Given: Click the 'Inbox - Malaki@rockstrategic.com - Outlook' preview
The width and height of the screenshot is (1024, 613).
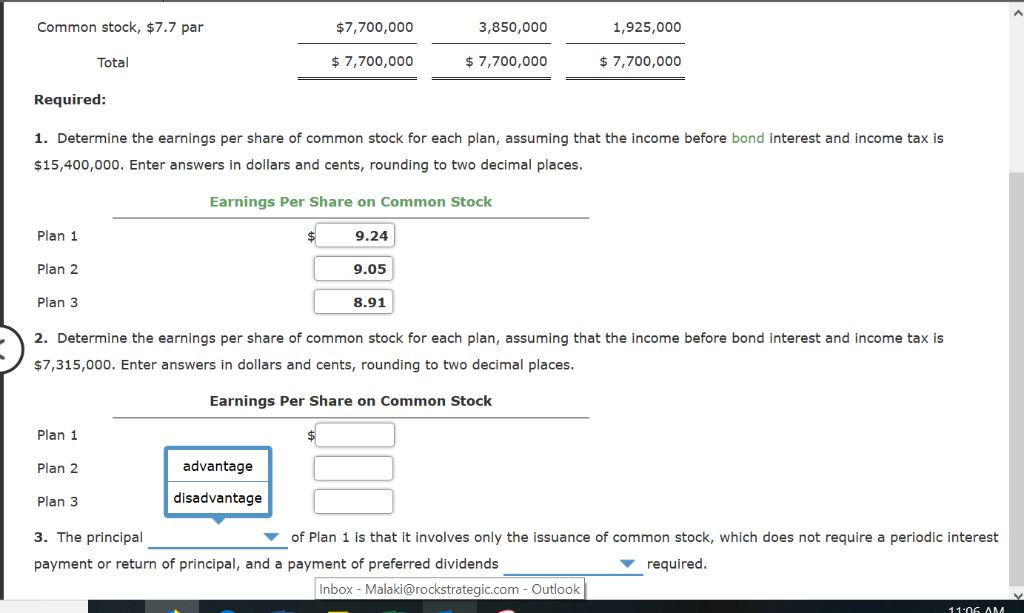Looking at the screenshot, I should point(448,589).
